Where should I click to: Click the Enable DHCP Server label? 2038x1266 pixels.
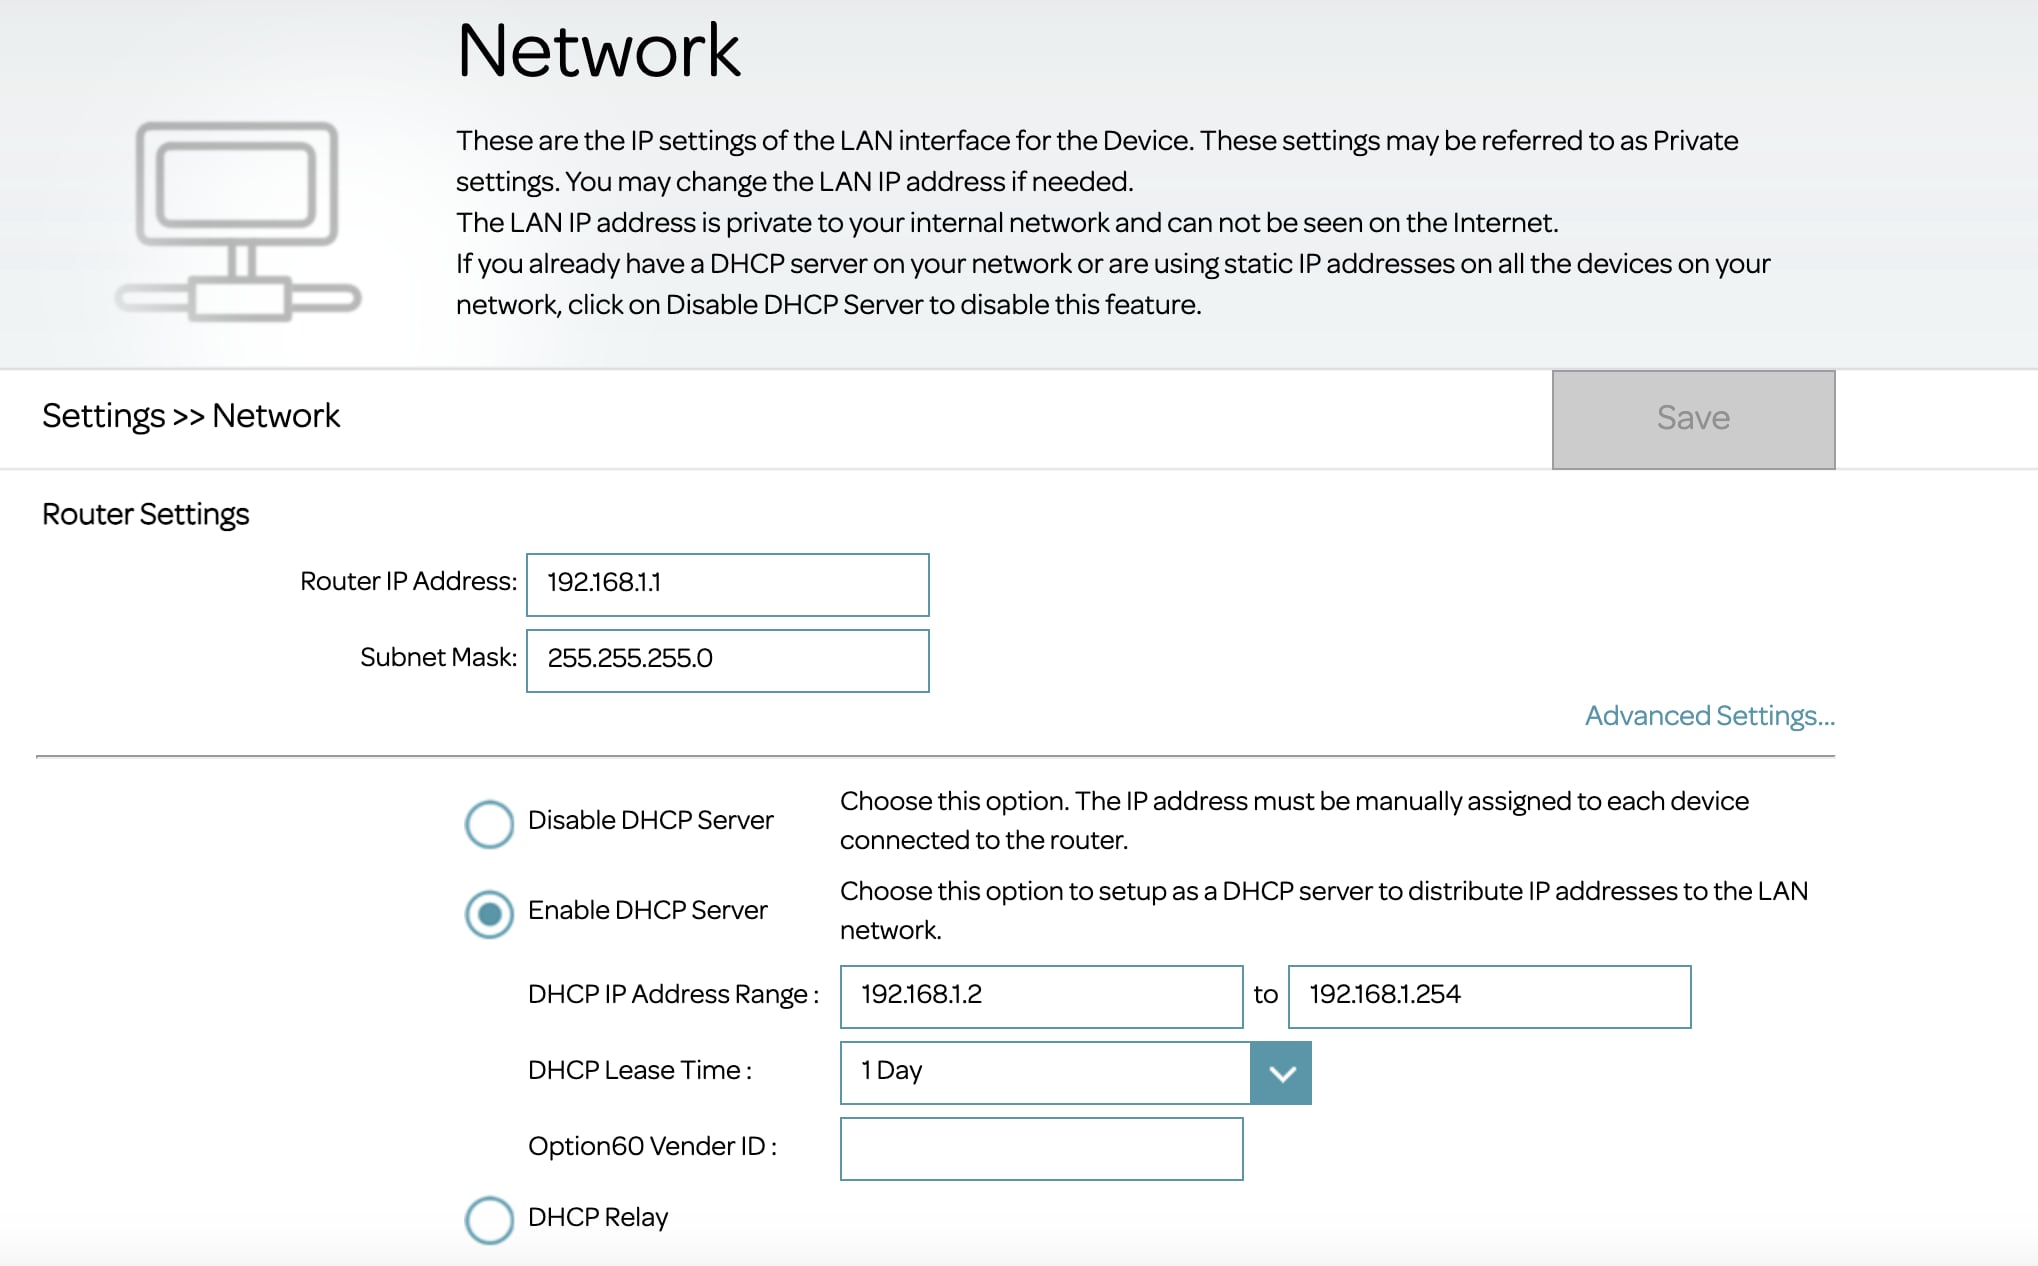647,910
